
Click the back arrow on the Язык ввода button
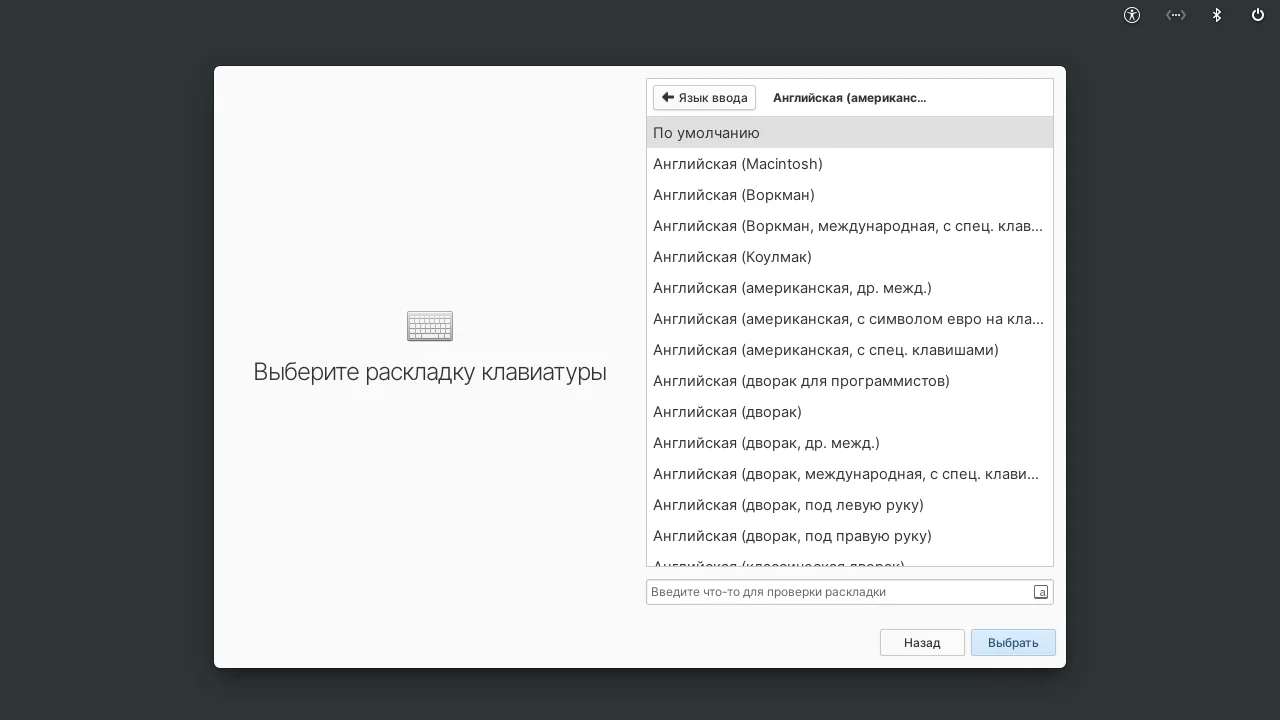click(668, 97)
